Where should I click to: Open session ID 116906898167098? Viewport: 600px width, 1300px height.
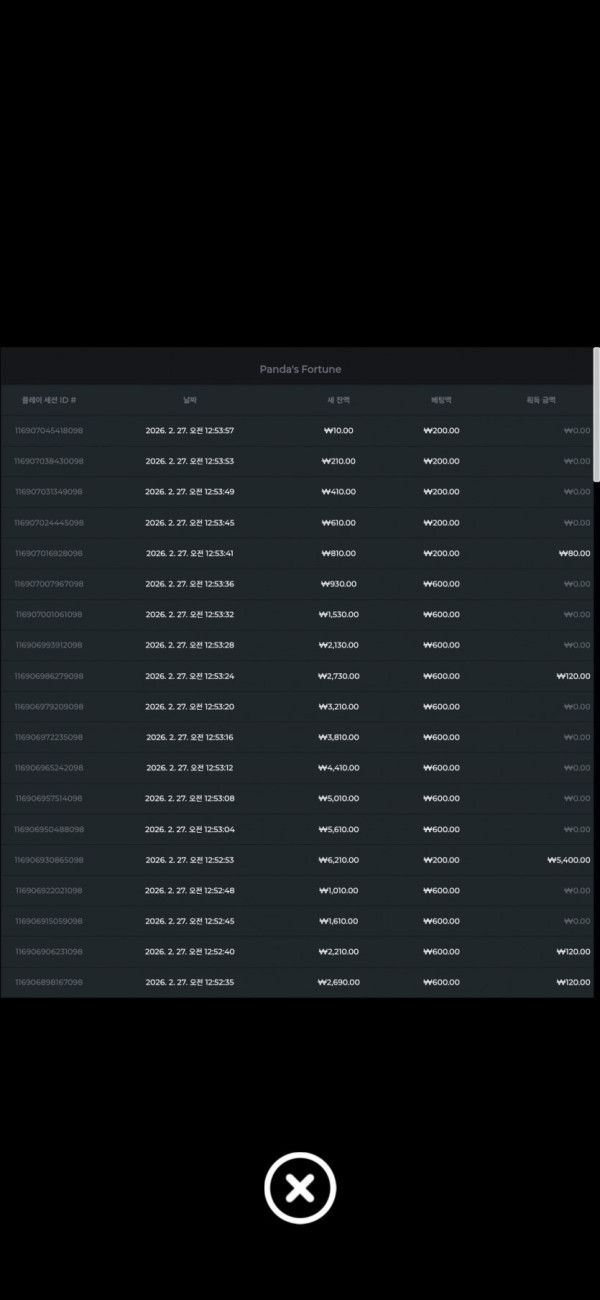click(x=49, y=982)
